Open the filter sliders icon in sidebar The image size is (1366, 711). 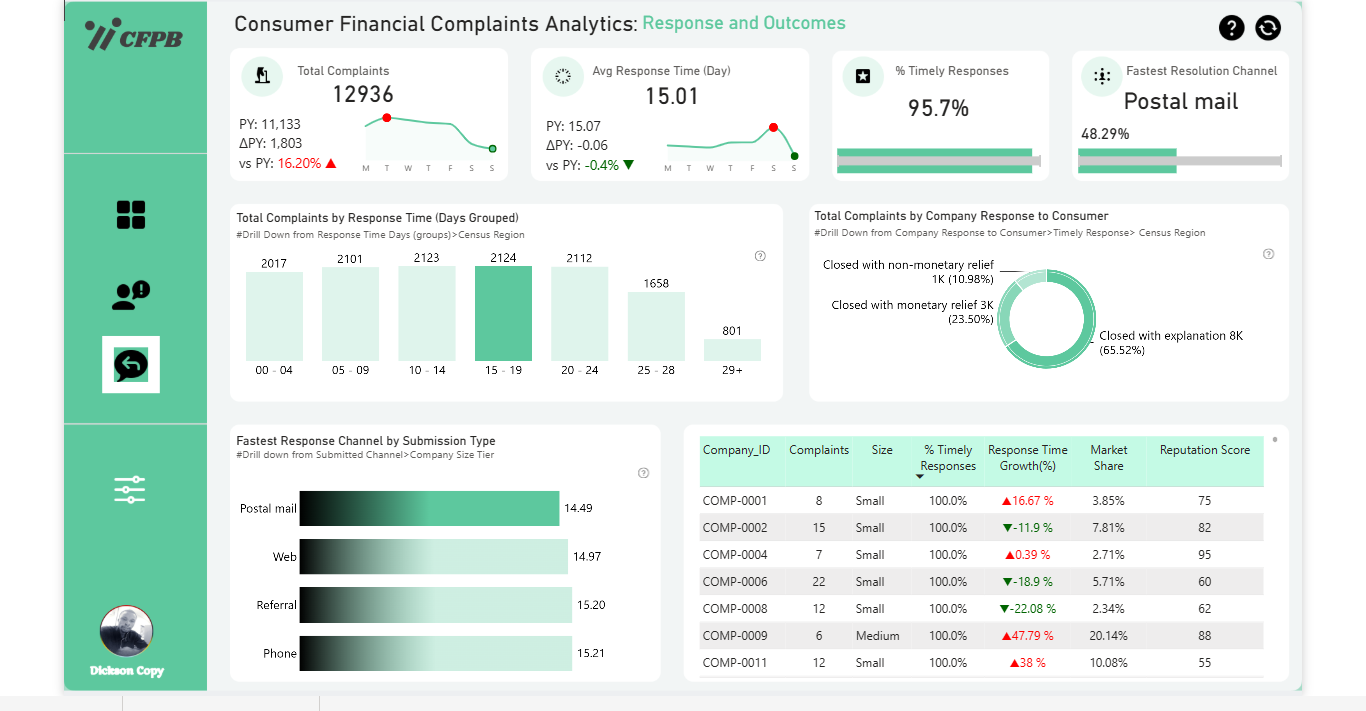(130, 489)
